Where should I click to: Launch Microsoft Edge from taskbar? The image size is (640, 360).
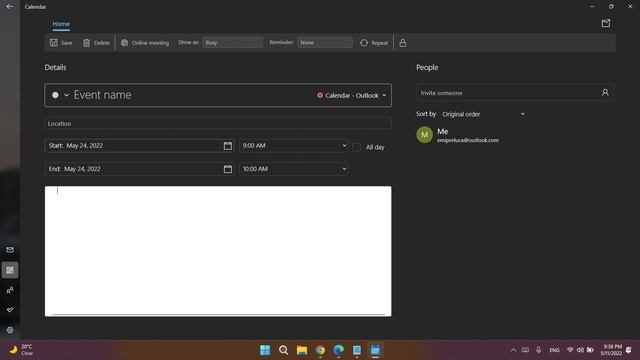point(338,350)
